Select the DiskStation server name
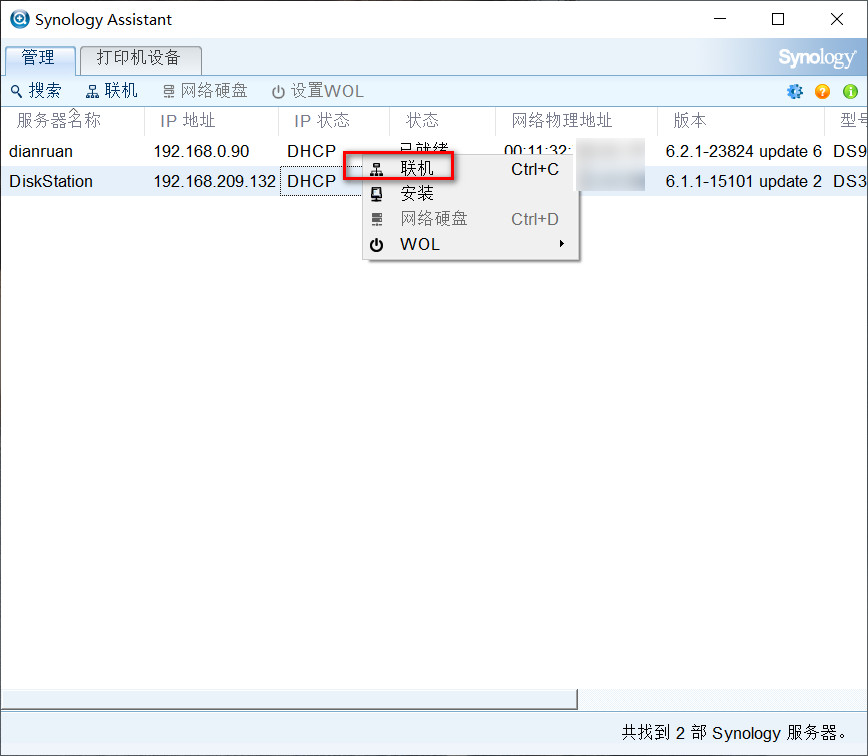Screen dimensions: 868x756 pyautogui.click(x=51, y=182)
